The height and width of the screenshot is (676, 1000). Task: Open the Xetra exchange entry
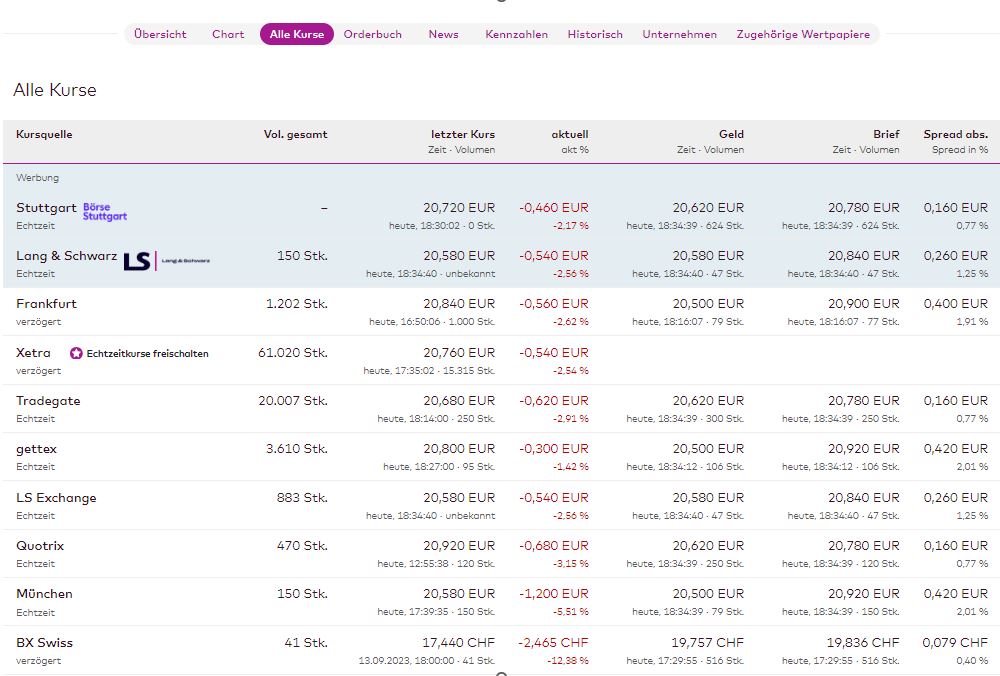click(x=33, y=353)
